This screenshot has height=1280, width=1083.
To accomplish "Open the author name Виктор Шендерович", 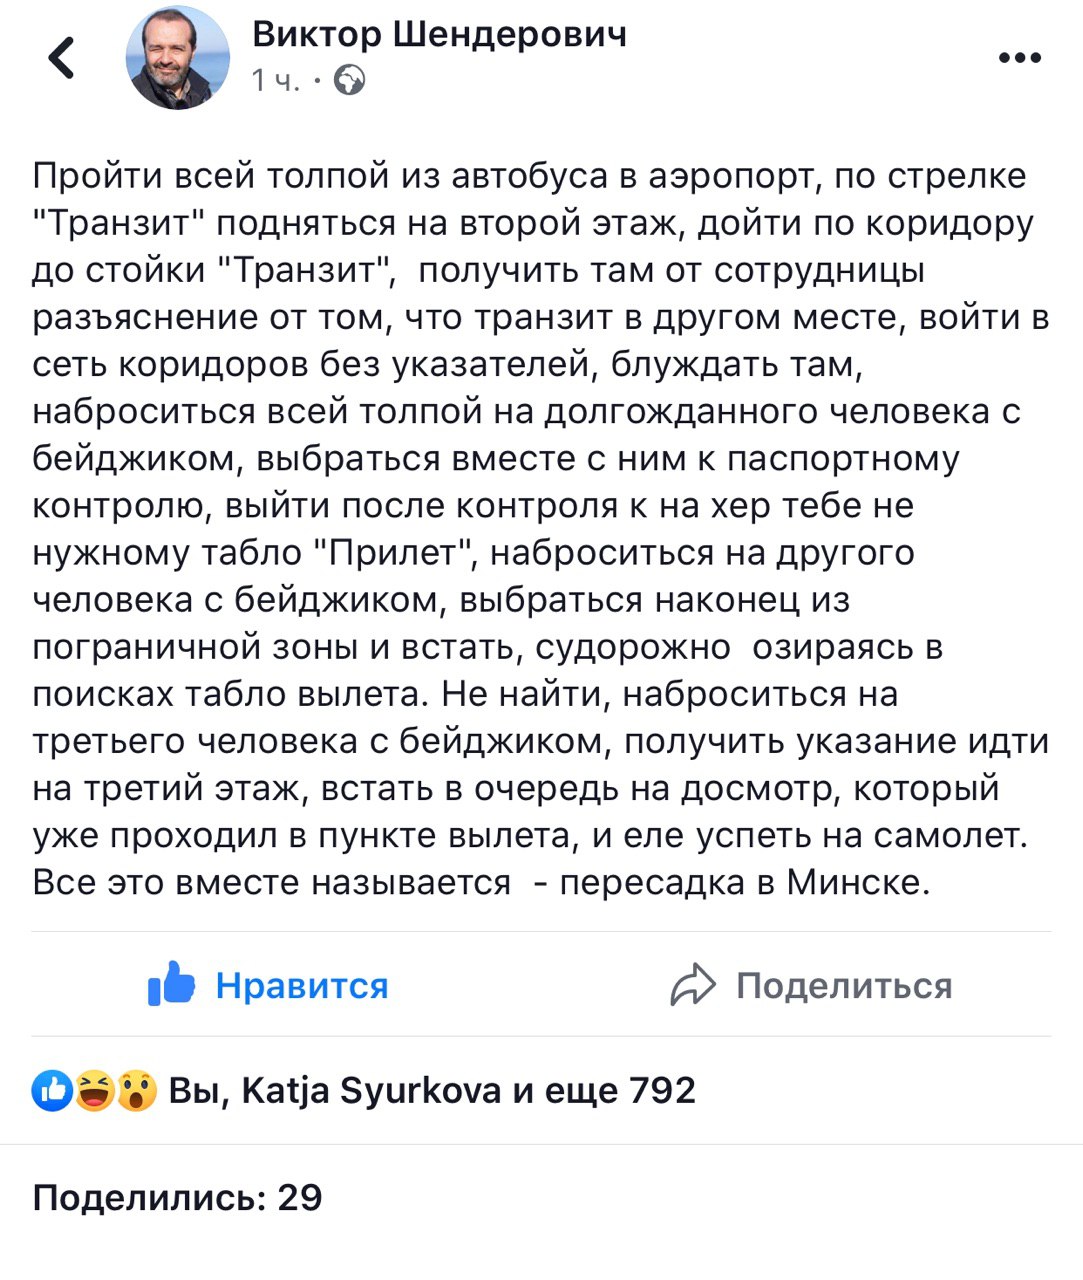I will point(439,34).
